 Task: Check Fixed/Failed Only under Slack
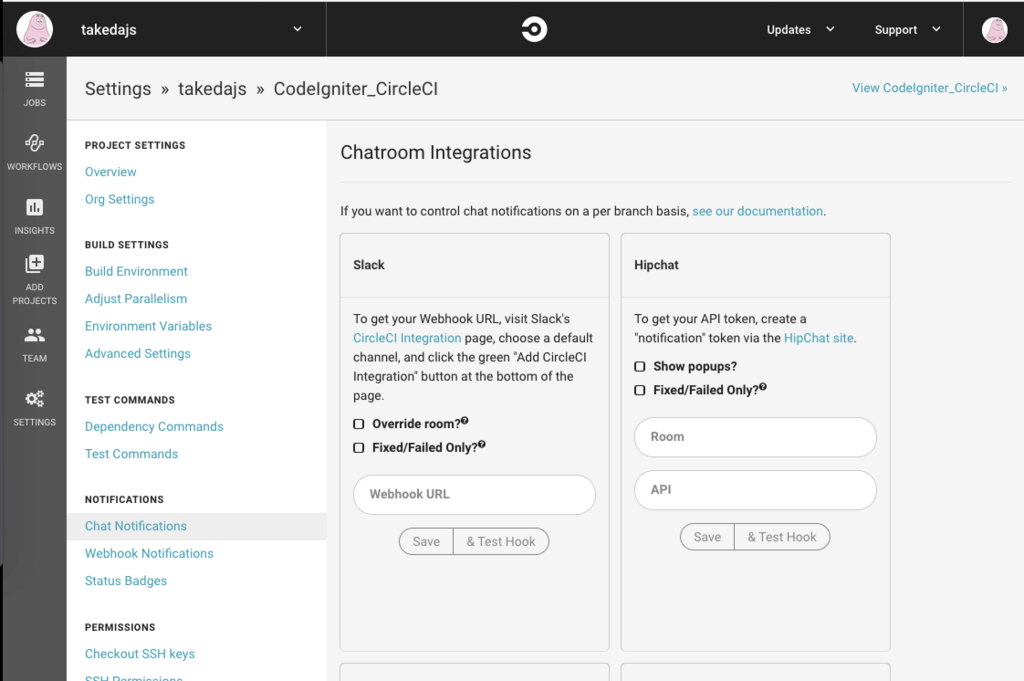(359, 448)
